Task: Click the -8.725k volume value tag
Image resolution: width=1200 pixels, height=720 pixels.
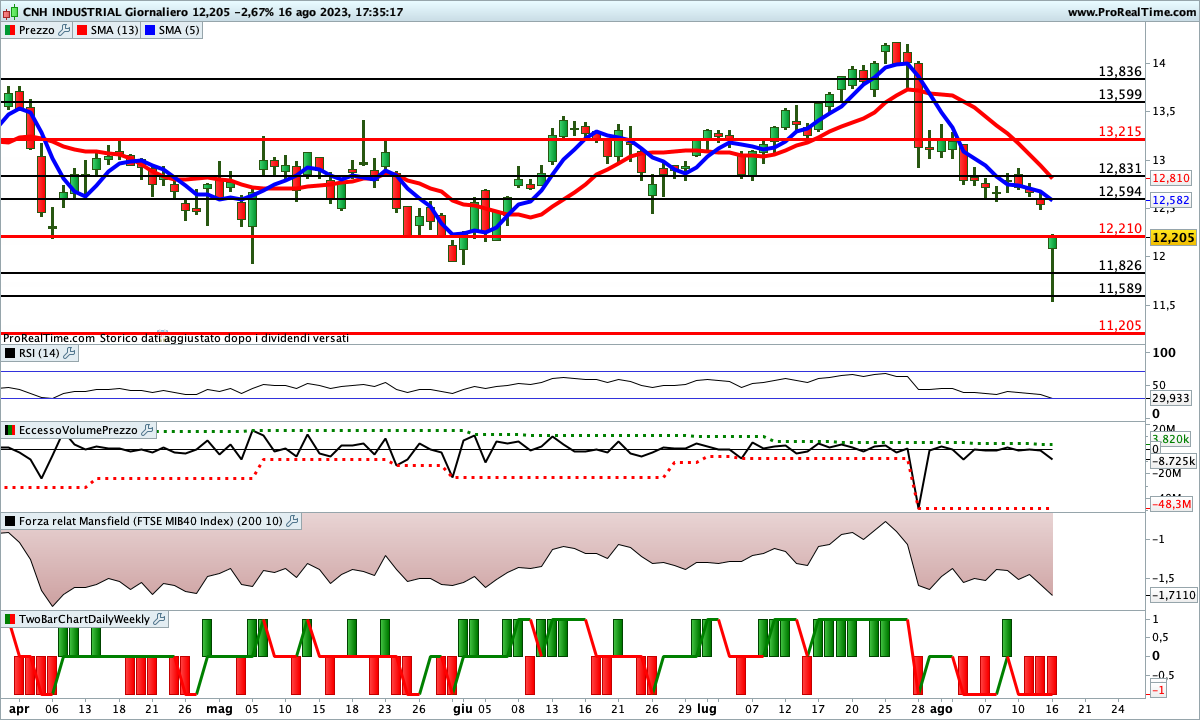Action: [x=1172, y=462]
